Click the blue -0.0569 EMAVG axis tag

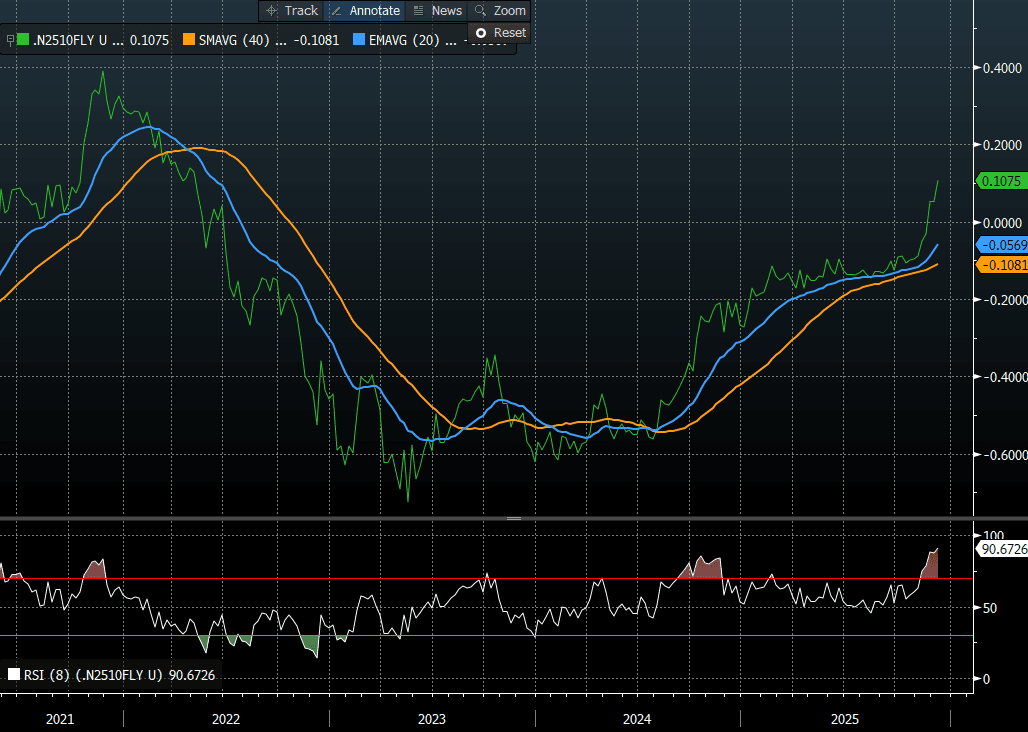(1000, 246)
